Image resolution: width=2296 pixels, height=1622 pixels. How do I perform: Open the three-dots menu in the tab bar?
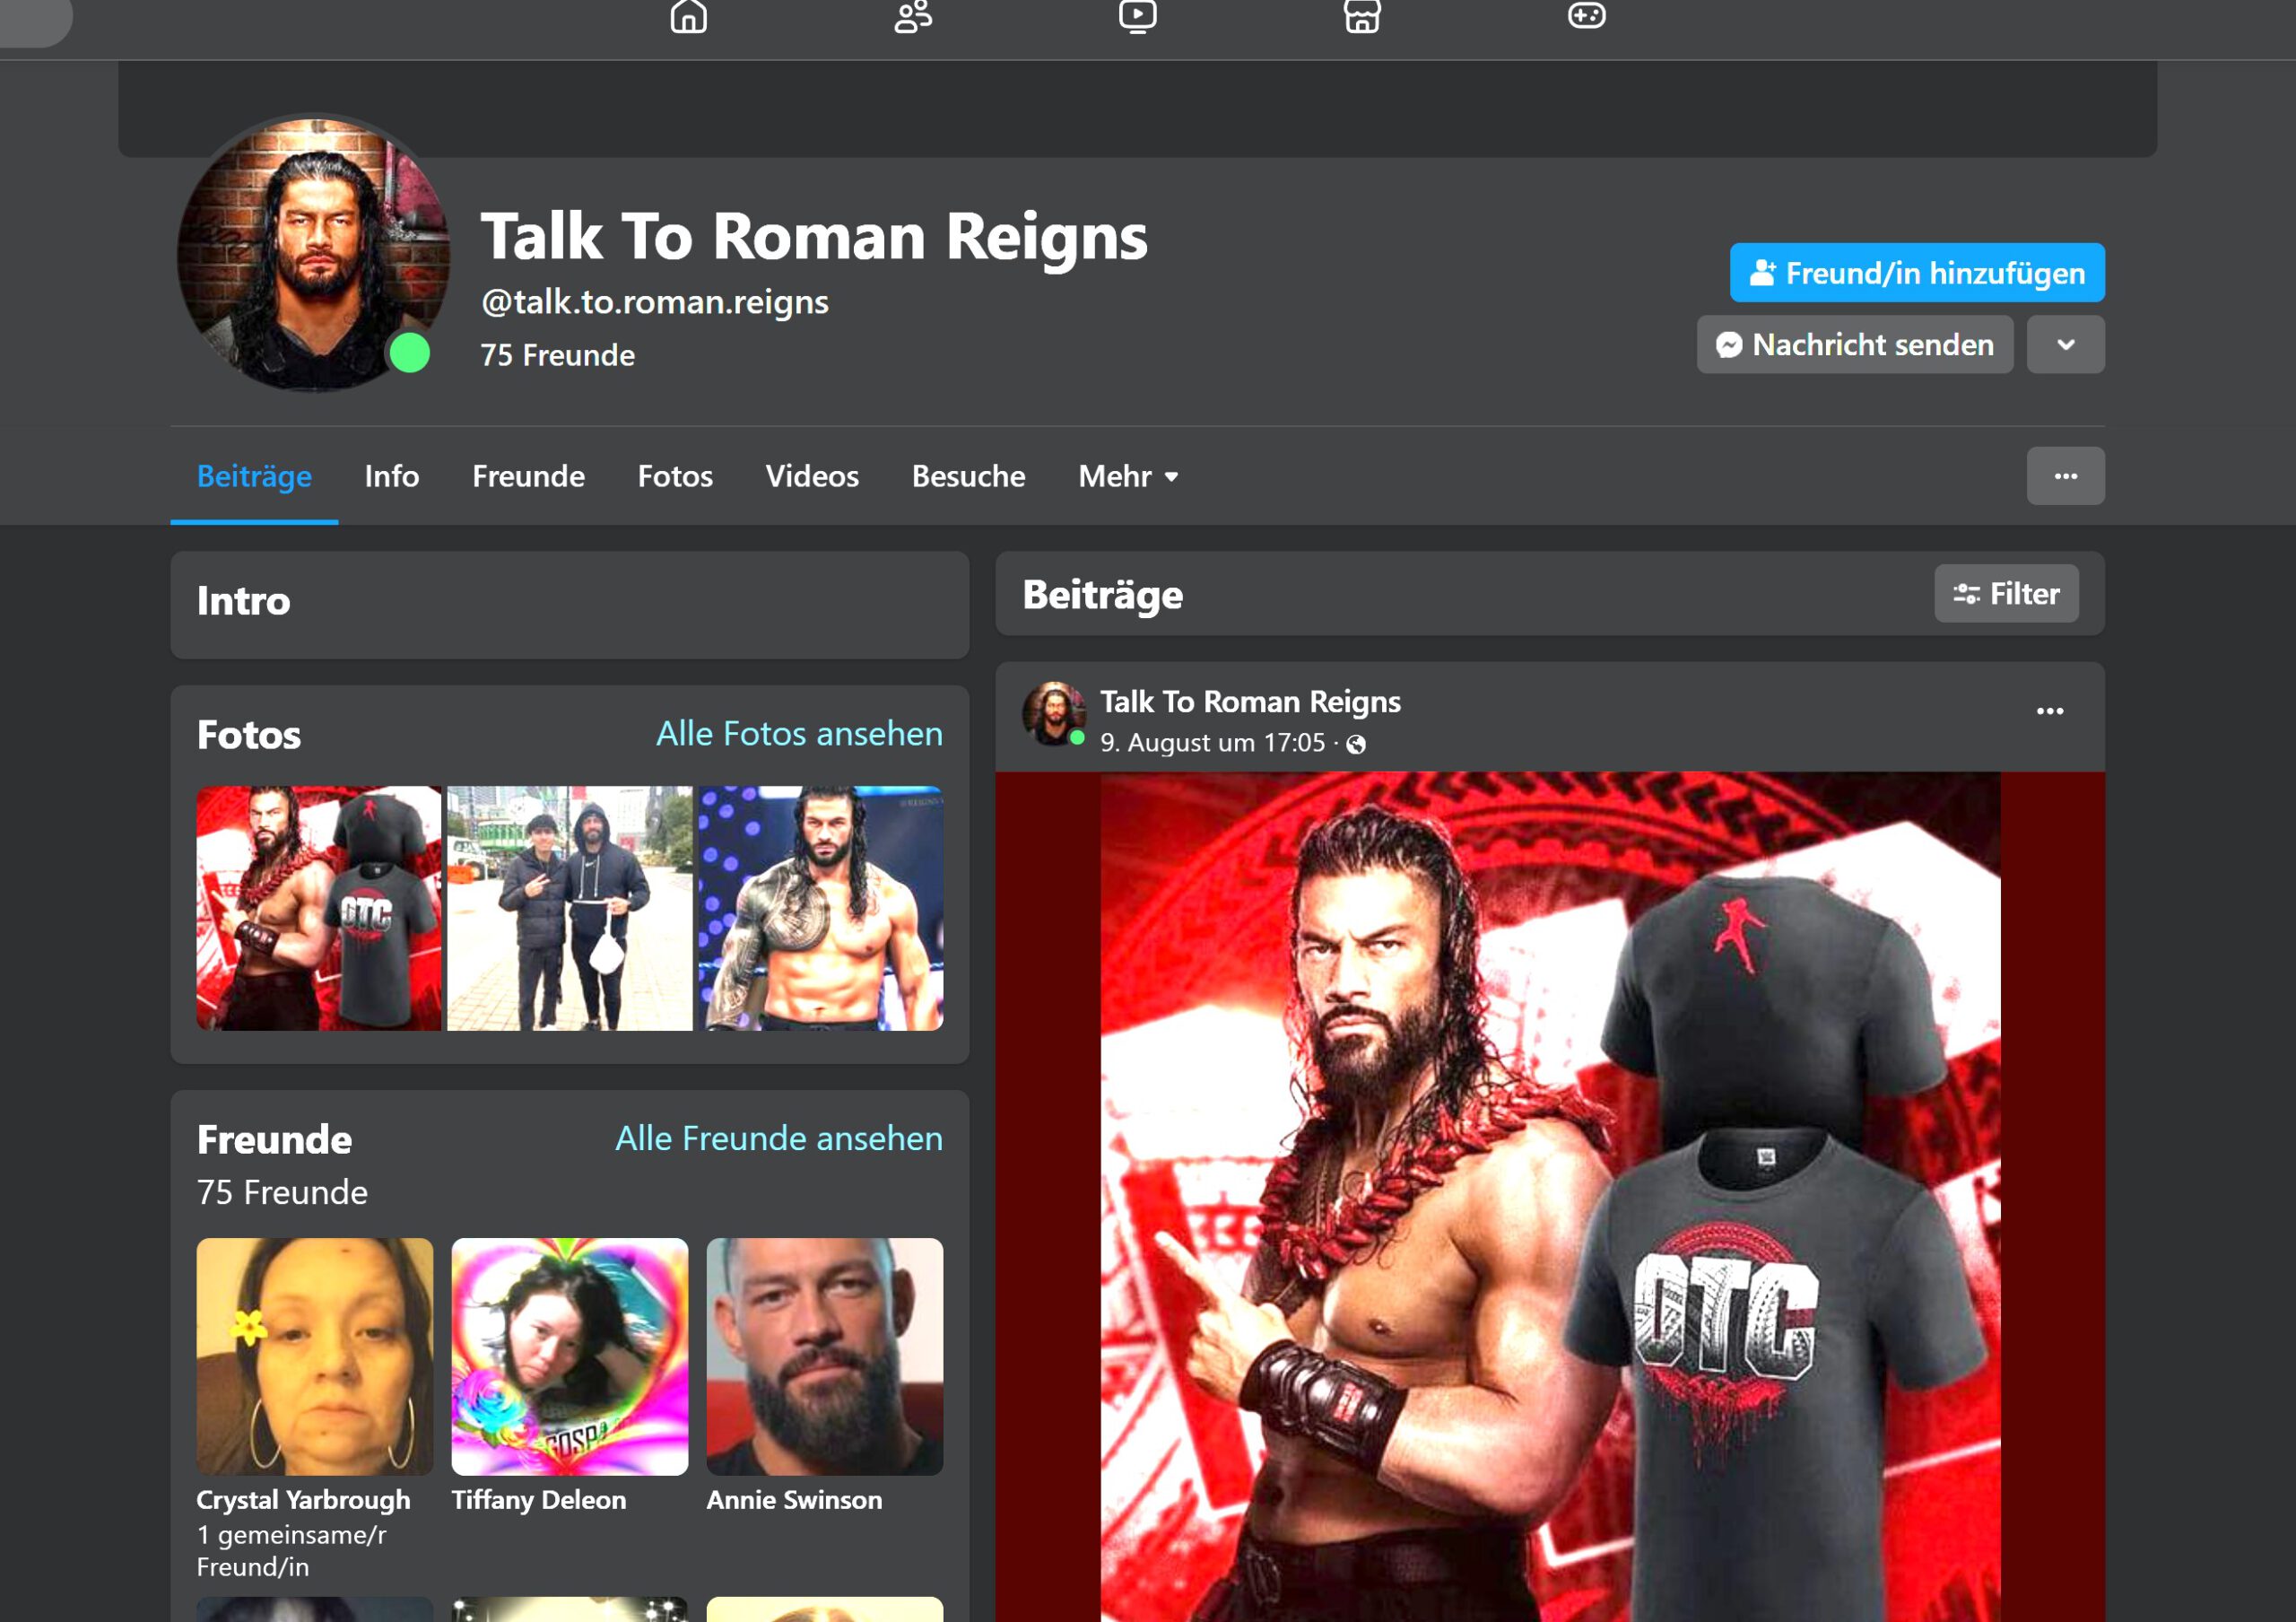[2065, 476]
